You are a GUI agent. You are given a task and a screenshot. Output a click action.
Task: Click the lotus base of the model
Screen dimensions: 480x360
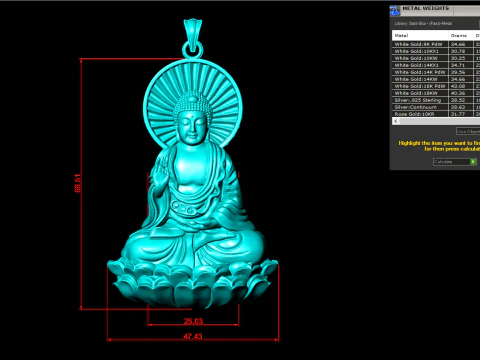click(x=193, y=284)
